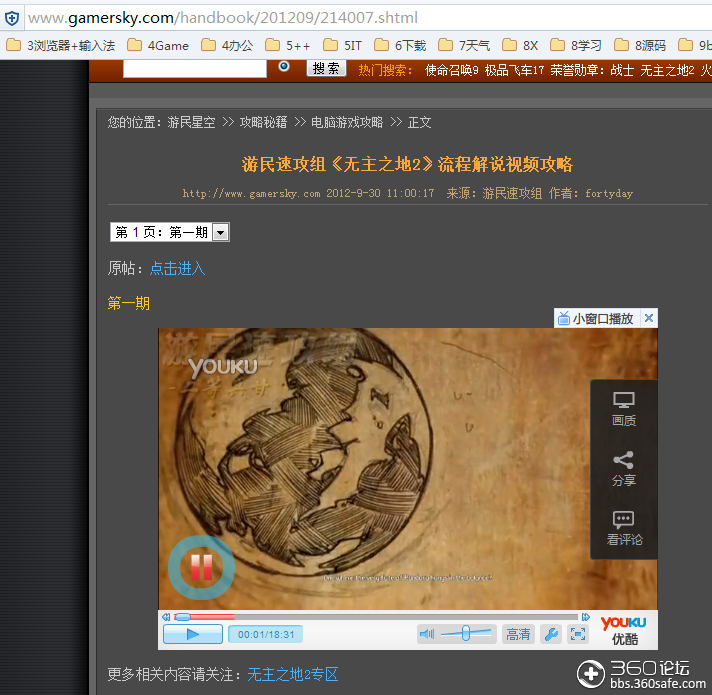The width and height of the screenshot is (712, 695).
Task: Click the 第一期 section heading
Action: coord(129,303)
